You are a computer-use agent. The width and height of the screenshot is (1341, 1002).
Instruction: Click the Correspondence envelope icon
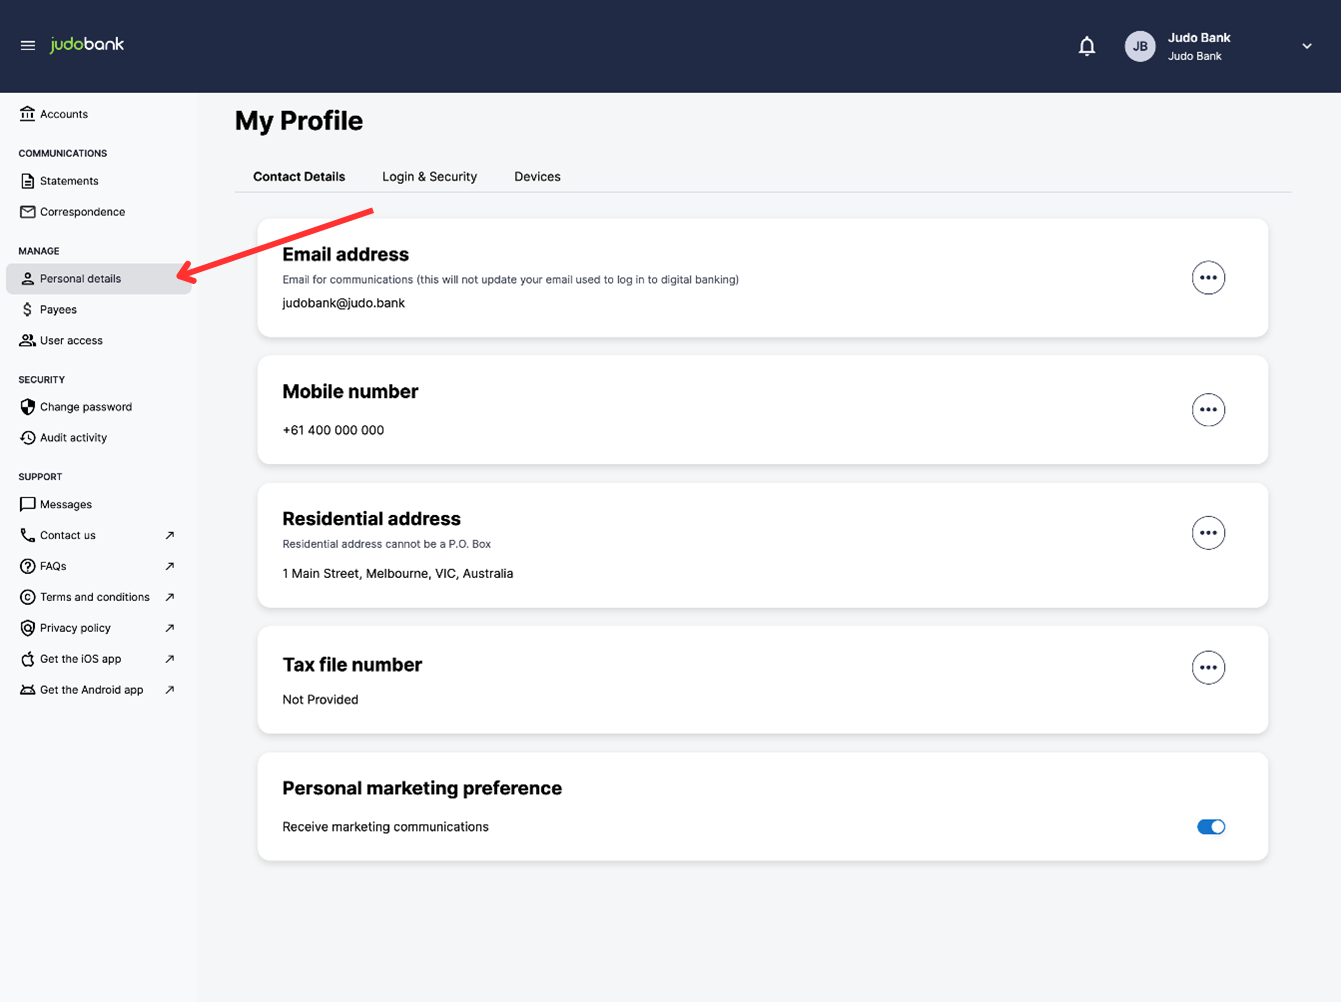(x=27, y=212)
